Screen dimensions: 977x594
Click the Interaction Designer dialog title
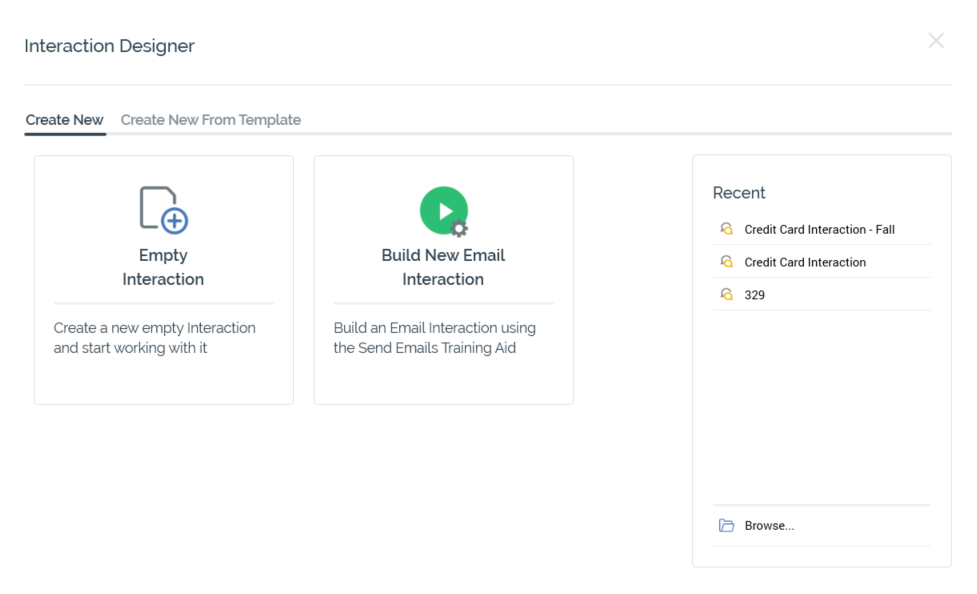[x=109, y=46]
